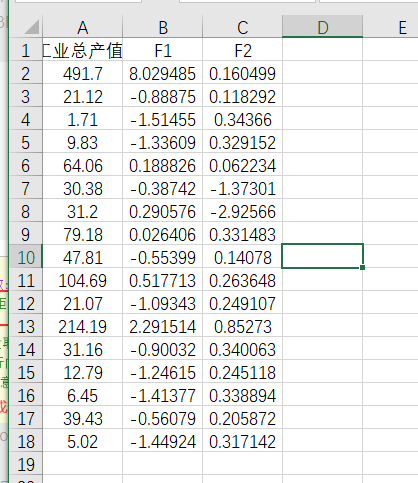Select cell containing 47.81
418x483 pixels.
[83, 257]
